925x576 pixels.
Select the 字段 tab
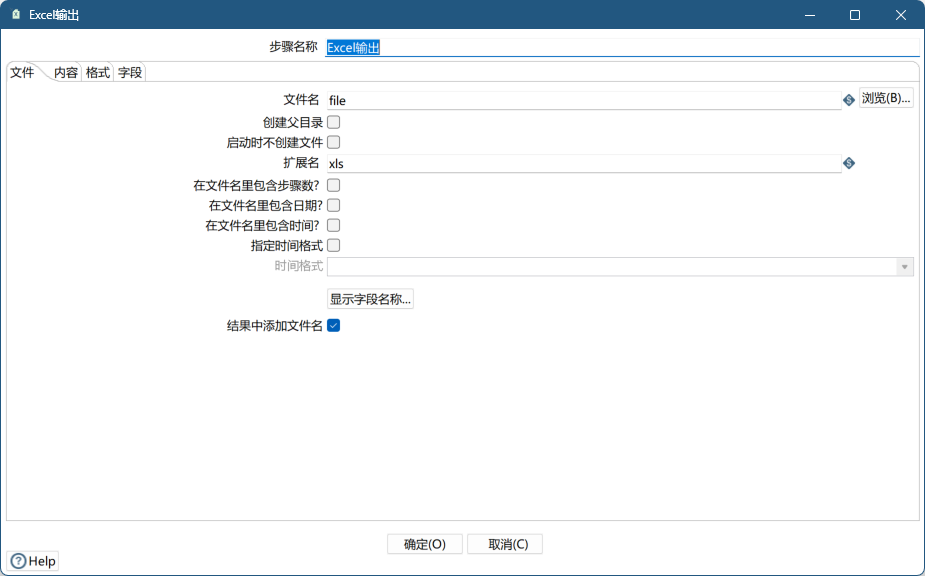coord(129,72)
